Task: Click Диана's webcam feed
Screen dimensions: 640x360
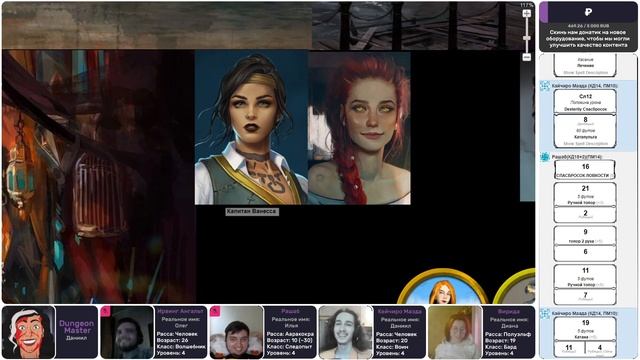Action: 455,332
